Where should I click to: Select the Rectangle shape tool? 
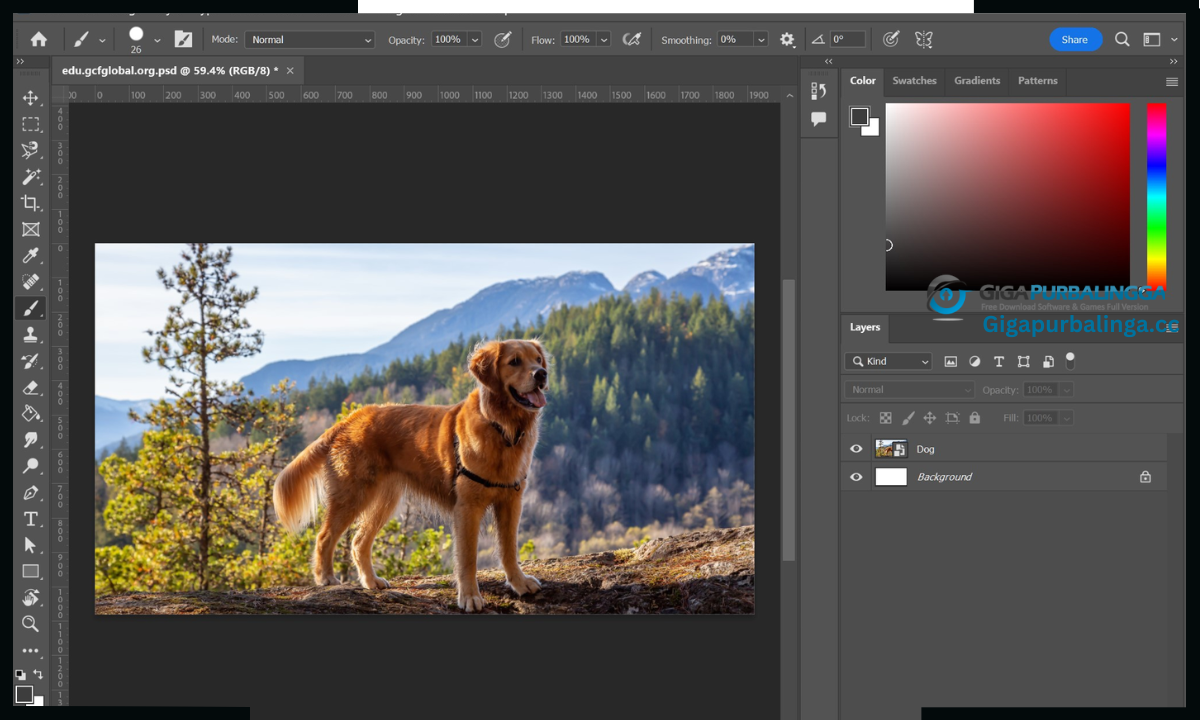pyautogui.click(x=30, y=571)
